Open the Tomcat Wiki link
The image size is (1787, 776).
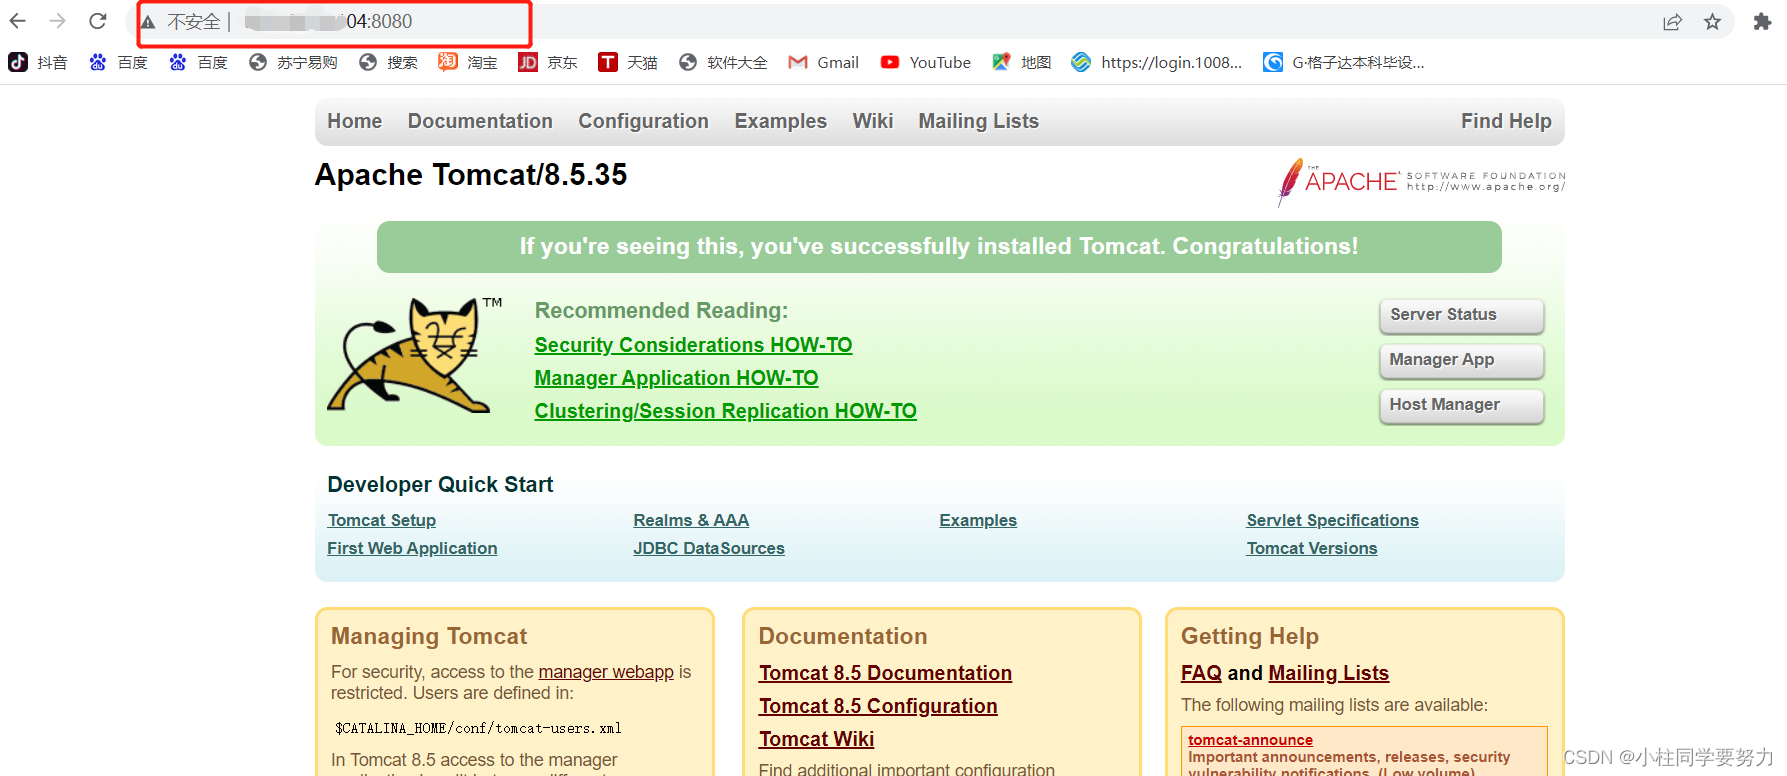[816, 739]
